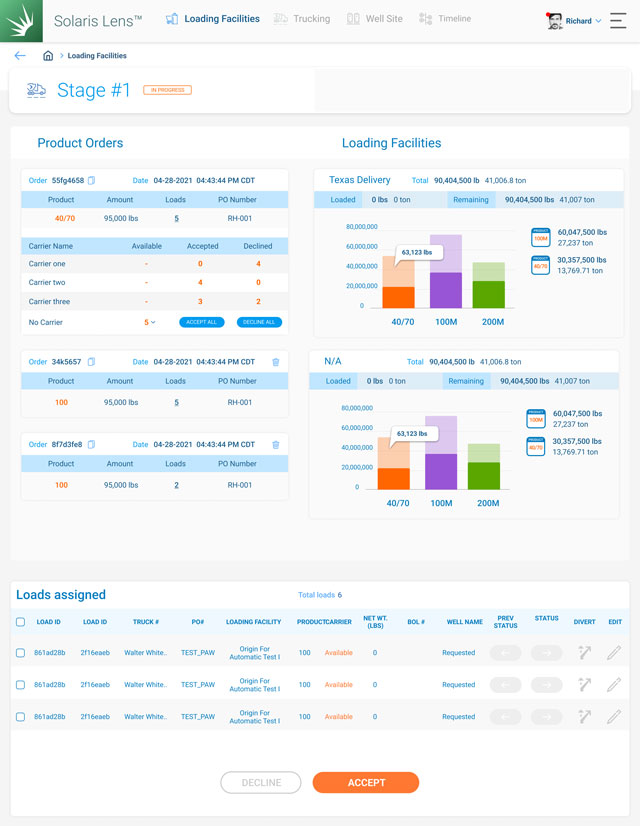The height and width of the screenshot is (826, 640).
Task: Go to home via breadcrumb house icon
Action: click(x=48, y=56)
